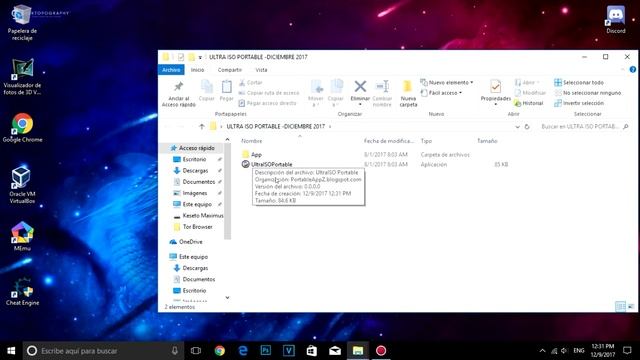Select OneDrive in navigation pane
640x360 pixels.
(191, 242)
